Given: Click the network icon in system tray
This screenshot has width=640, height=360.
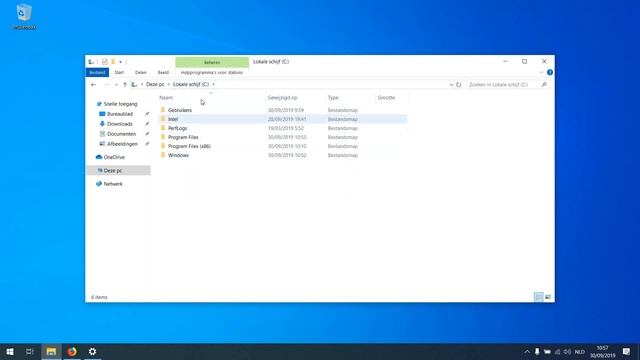Looking at the screenshot, I should pyautogui.click(x=557, y=352).
